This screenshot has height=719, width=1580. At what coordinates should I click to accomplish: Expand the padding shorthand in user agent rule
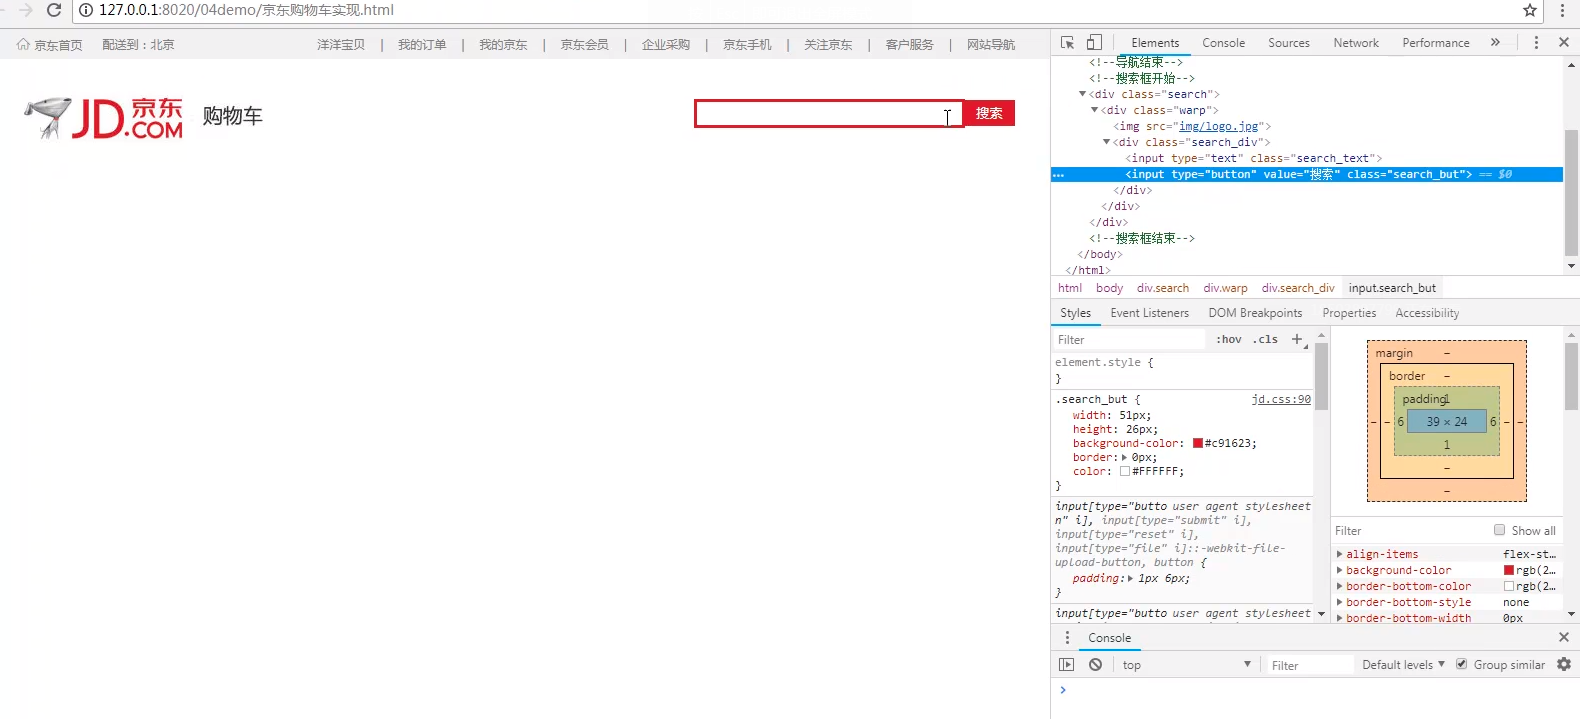(1130, 578)
